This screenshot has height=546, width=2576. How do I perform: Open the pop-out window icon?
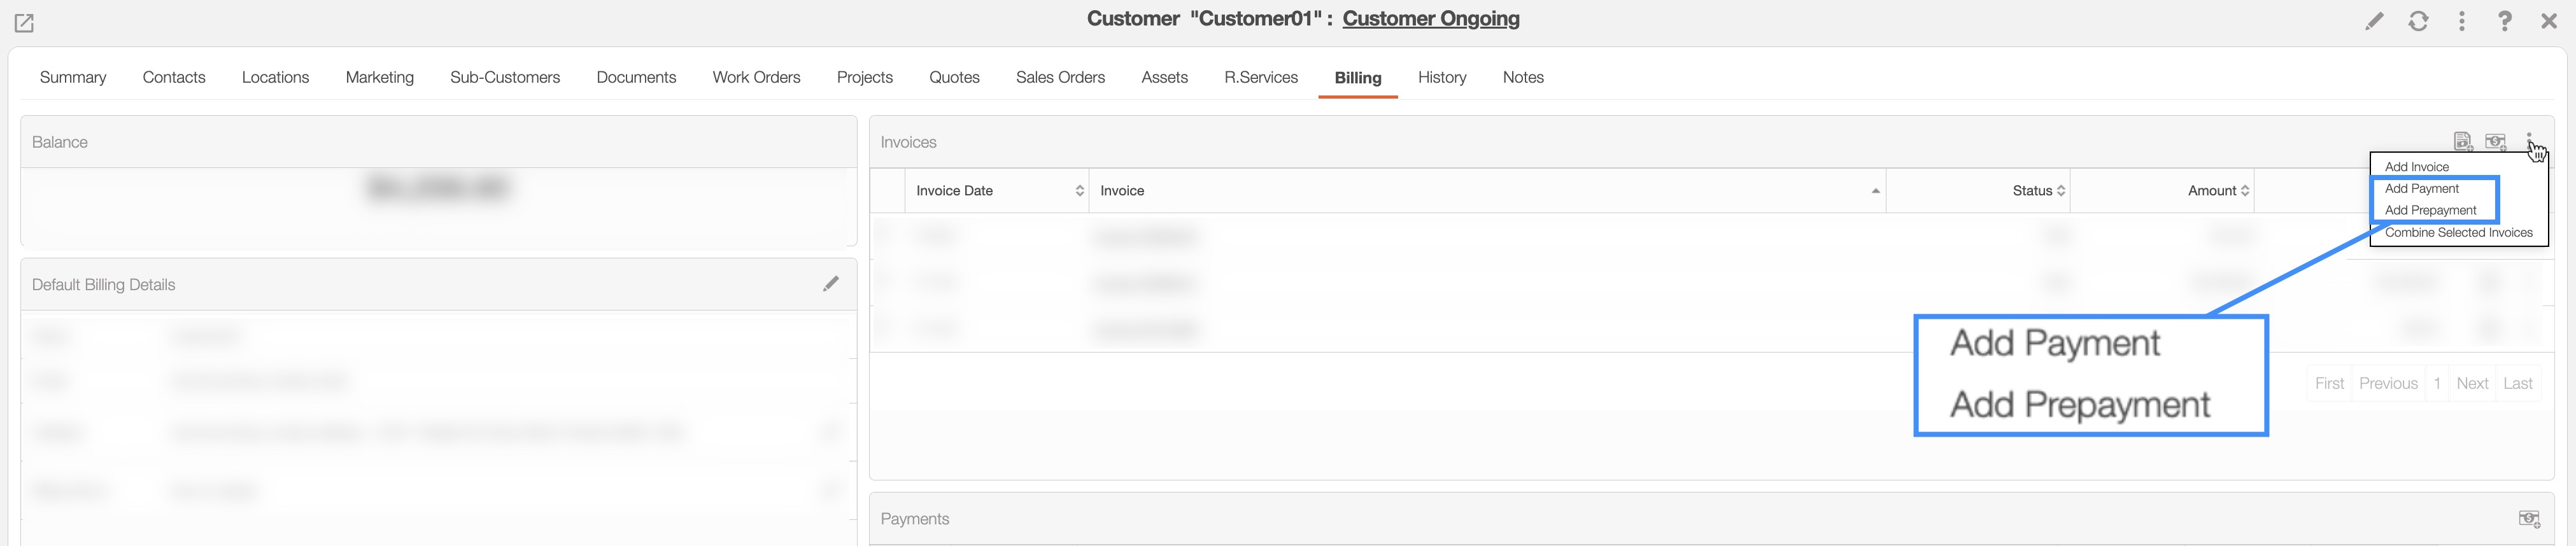[24, 22]
